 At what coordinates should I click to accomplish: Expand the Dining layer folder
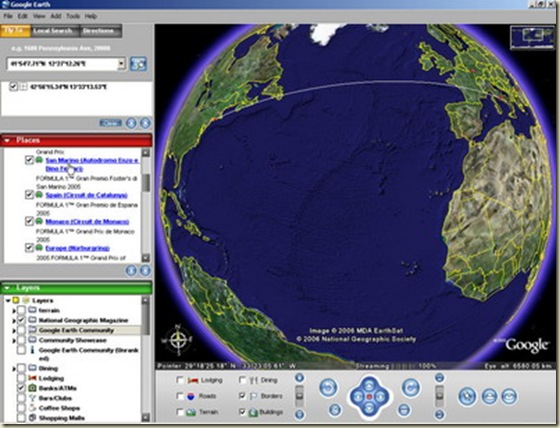click(14, 368)
